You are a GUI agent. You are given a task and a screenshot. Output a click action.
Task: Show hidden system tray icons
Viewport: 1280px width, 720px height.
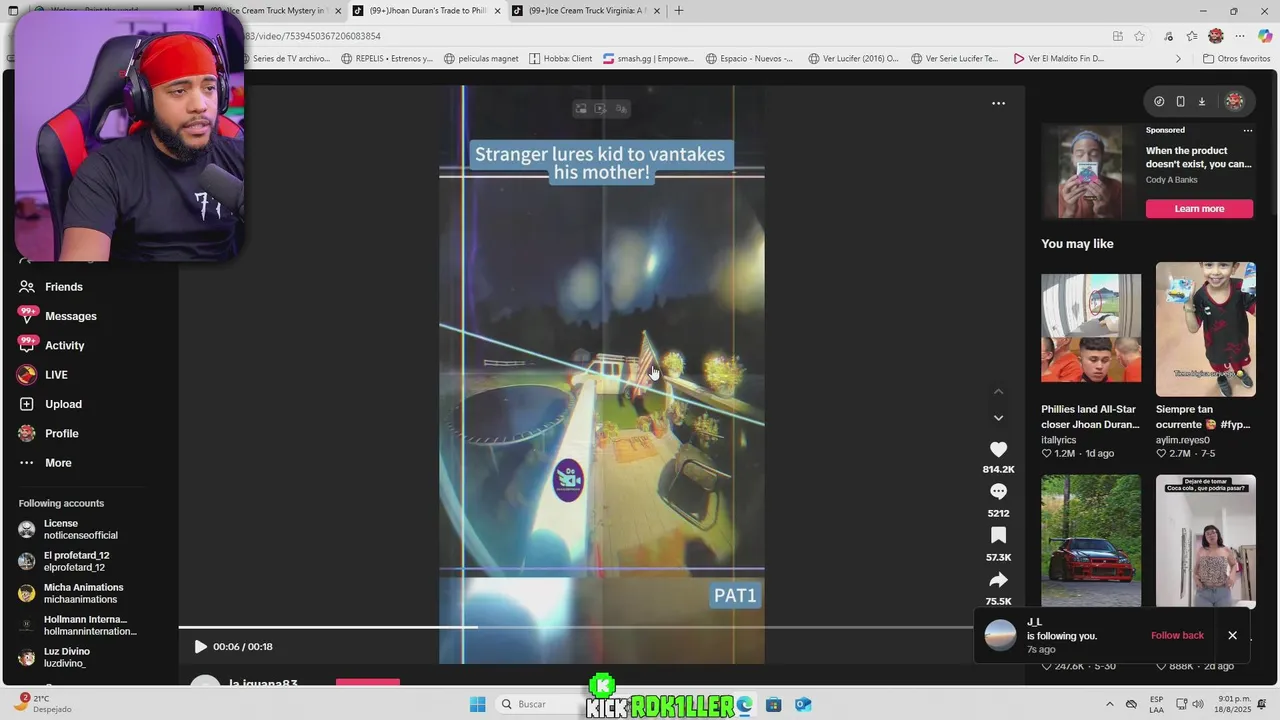(1109, 704)
